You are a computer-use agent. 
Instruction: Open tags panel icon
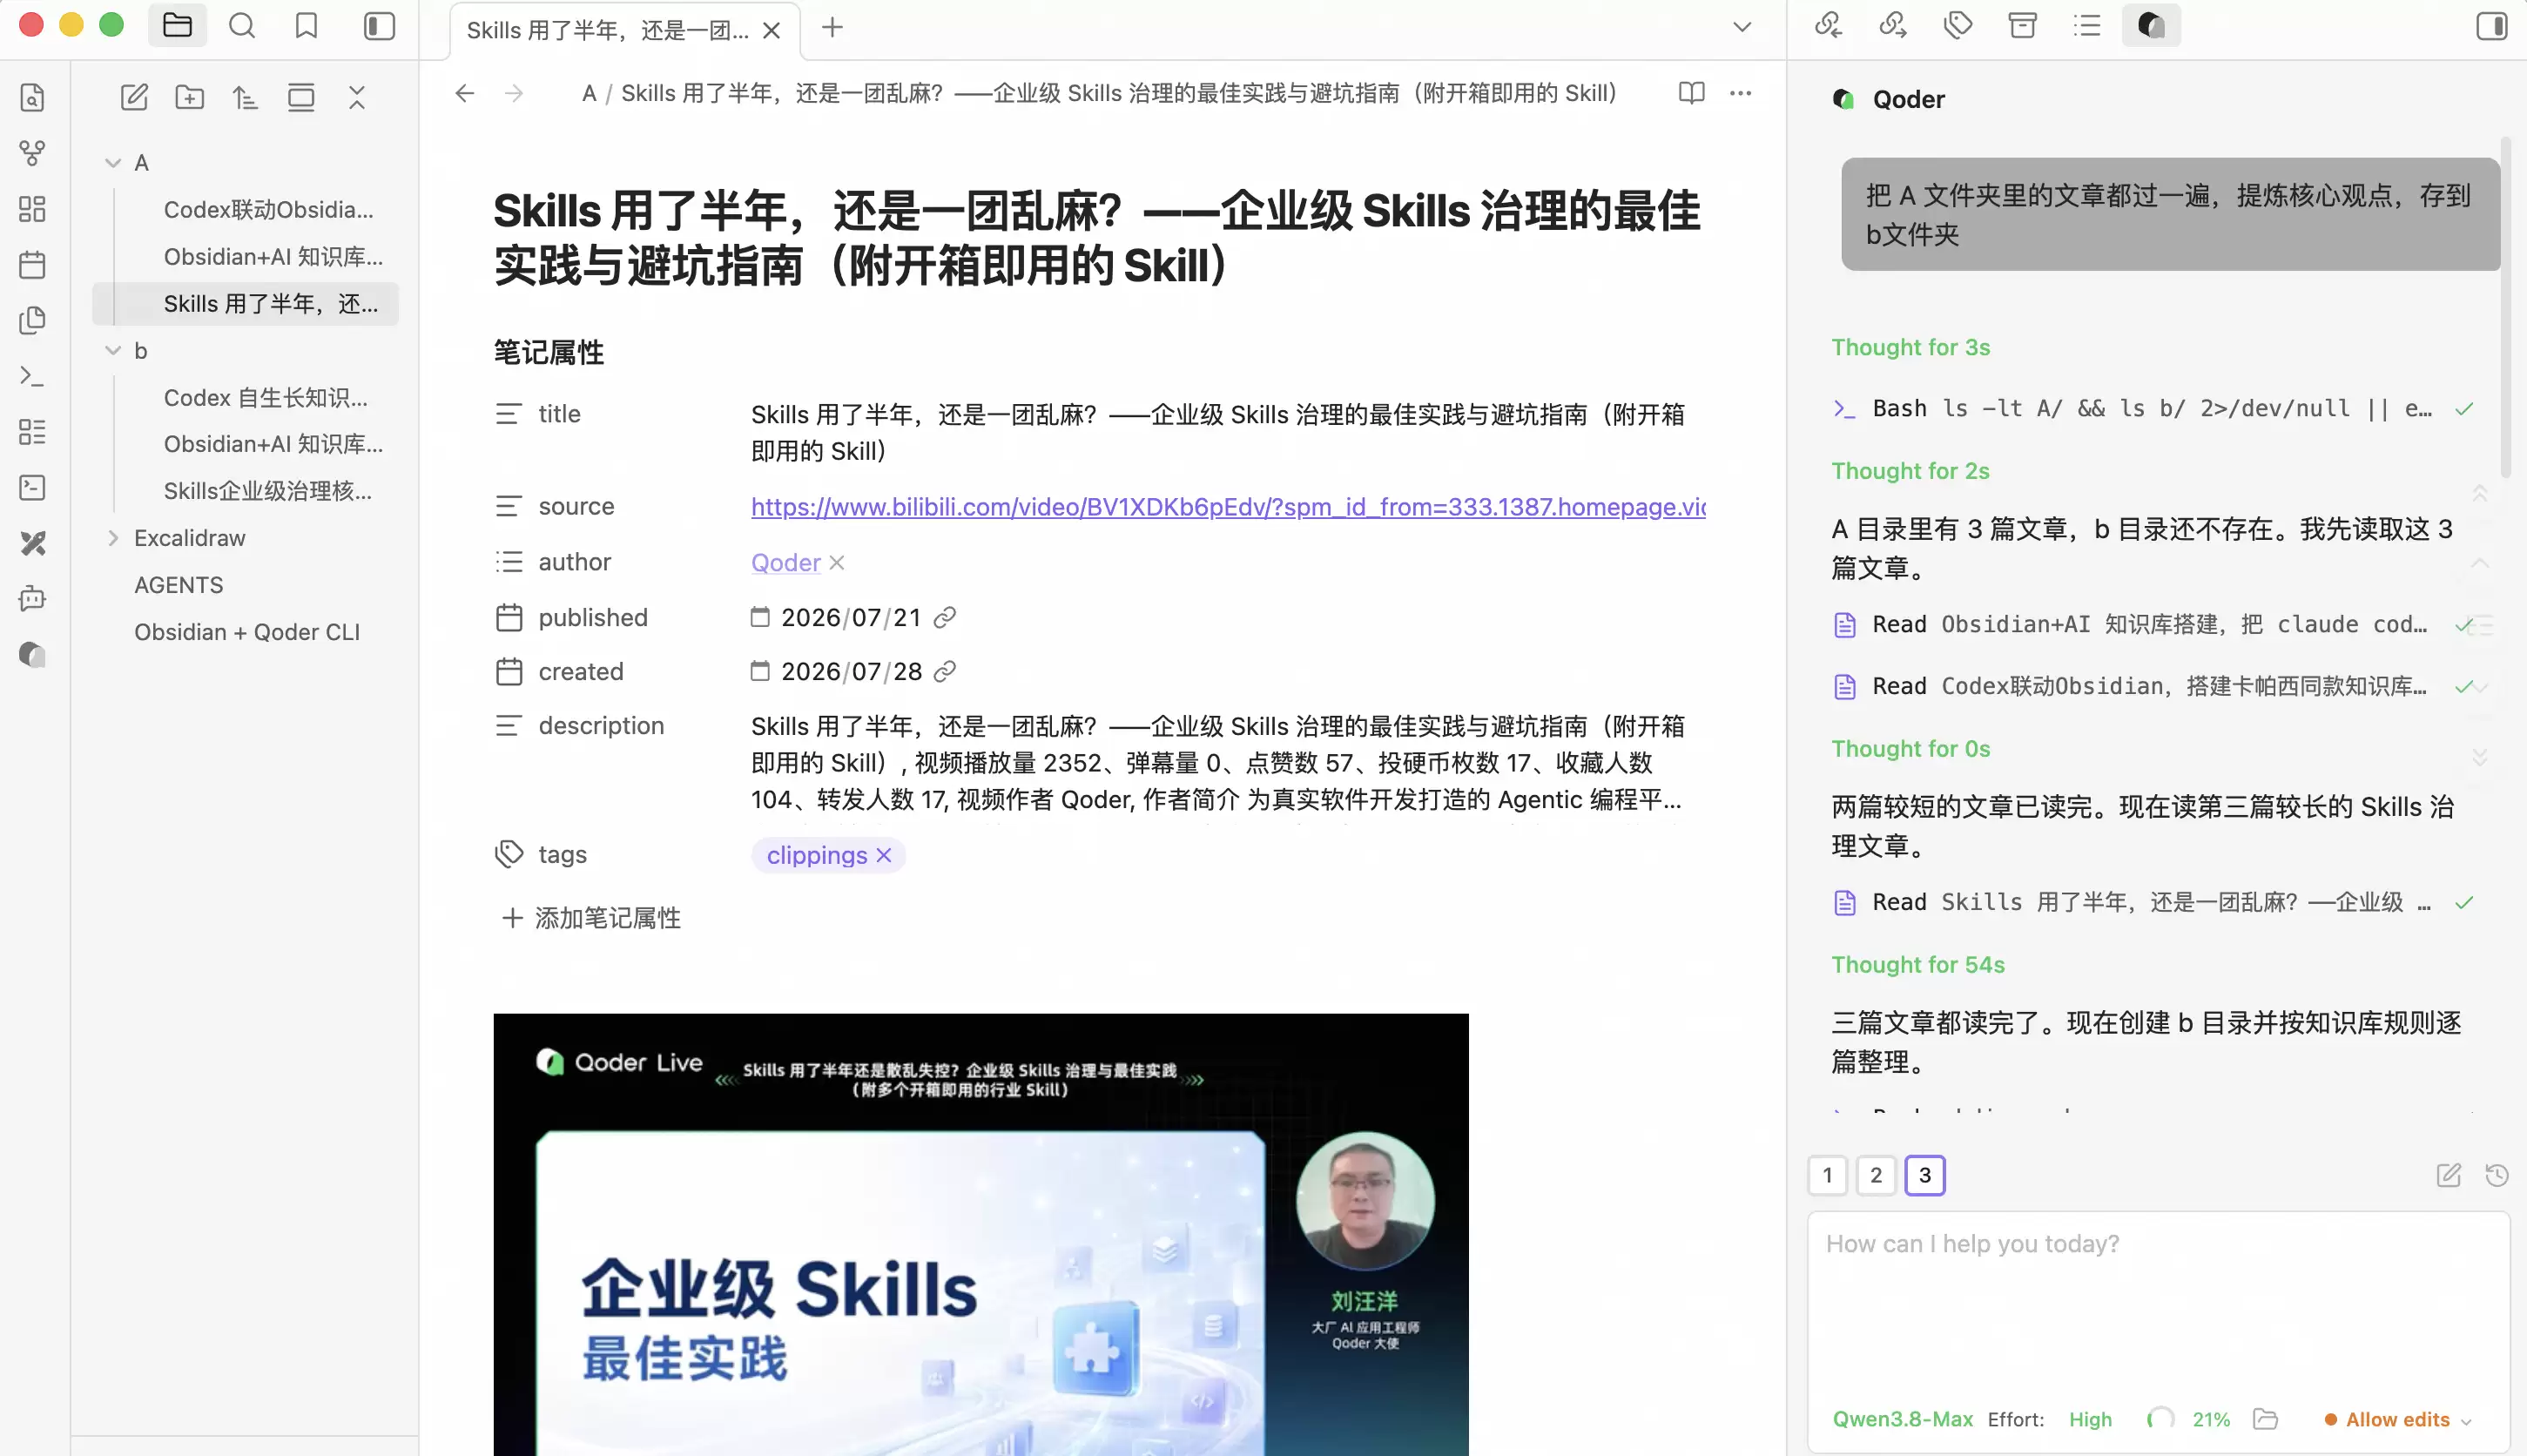[1958, 25]
